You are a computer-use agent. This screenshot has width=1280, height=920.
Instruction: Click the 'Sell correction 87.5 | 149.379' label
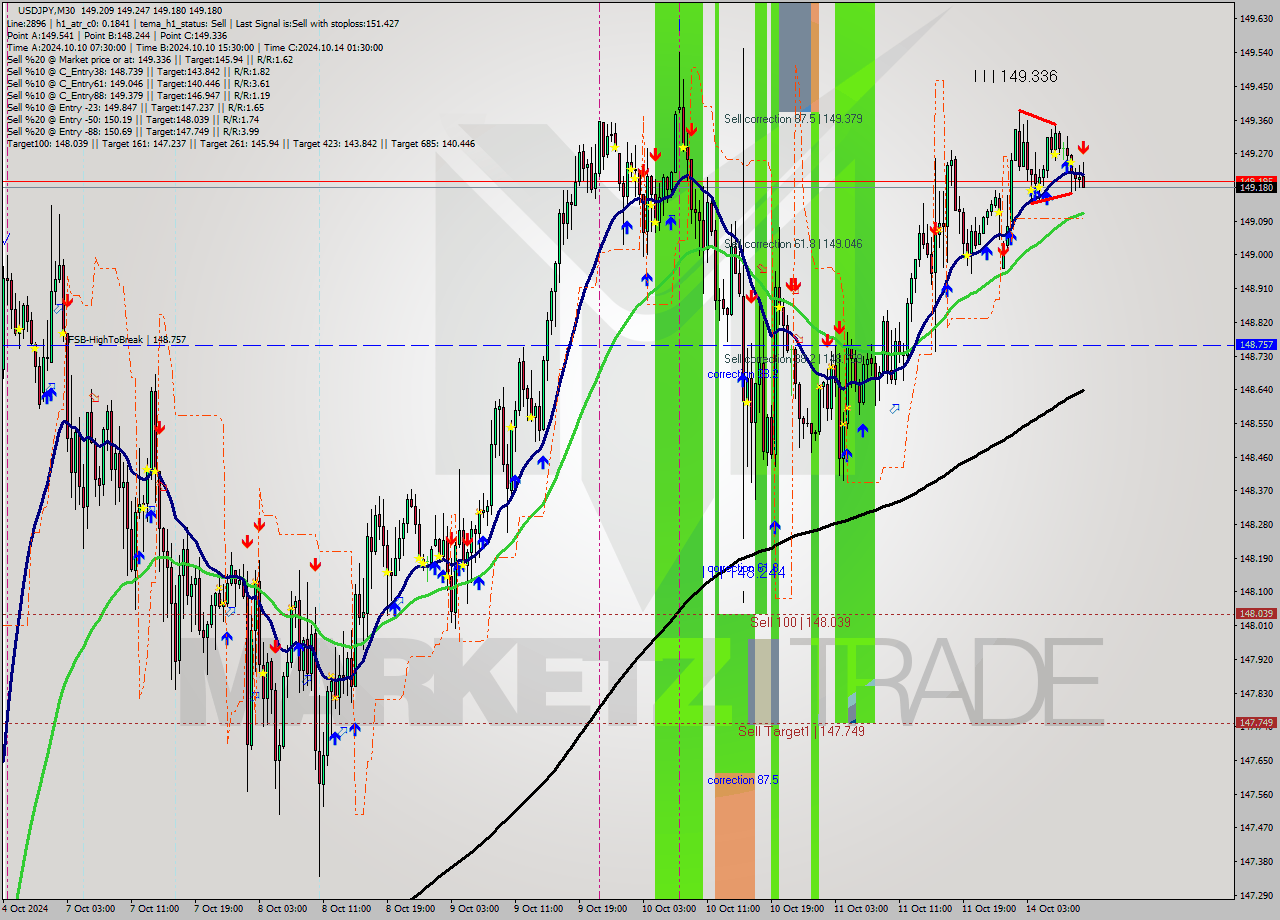tap(793, 118)
